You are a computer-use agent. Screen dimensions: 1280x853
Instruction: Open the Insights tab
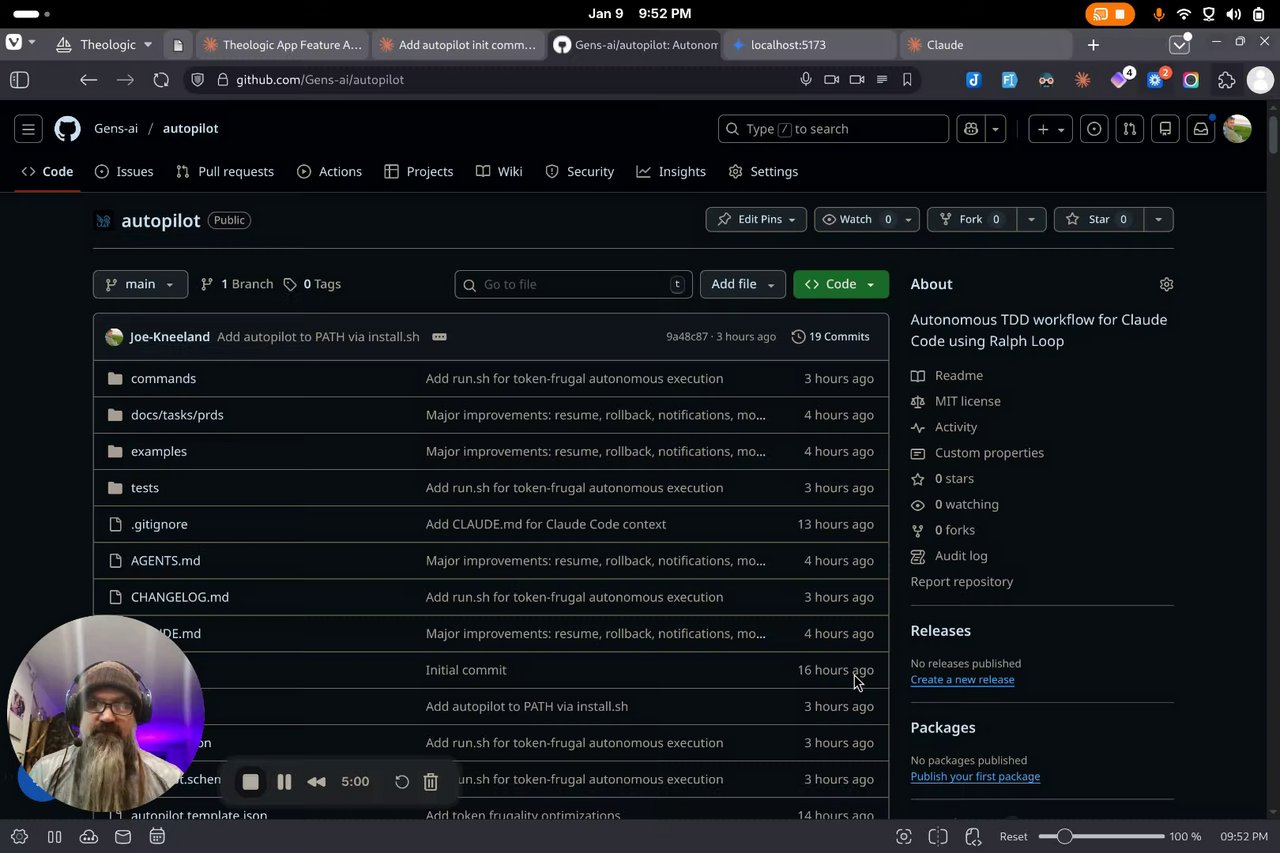671,172
